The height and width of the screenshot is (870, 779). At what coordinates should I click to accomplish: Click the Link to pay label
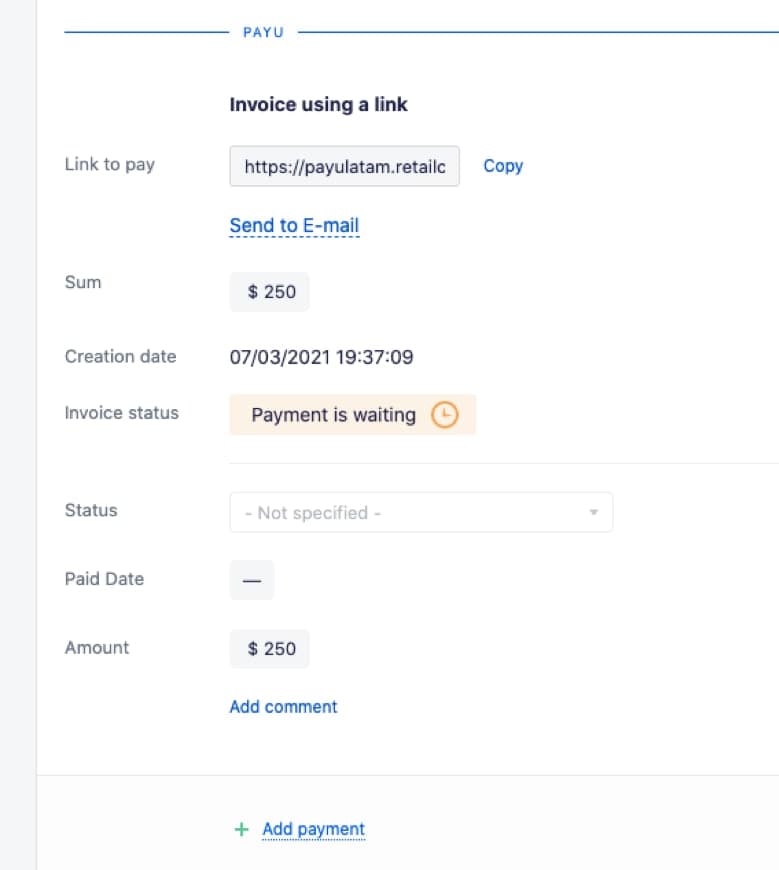[110, 164]
